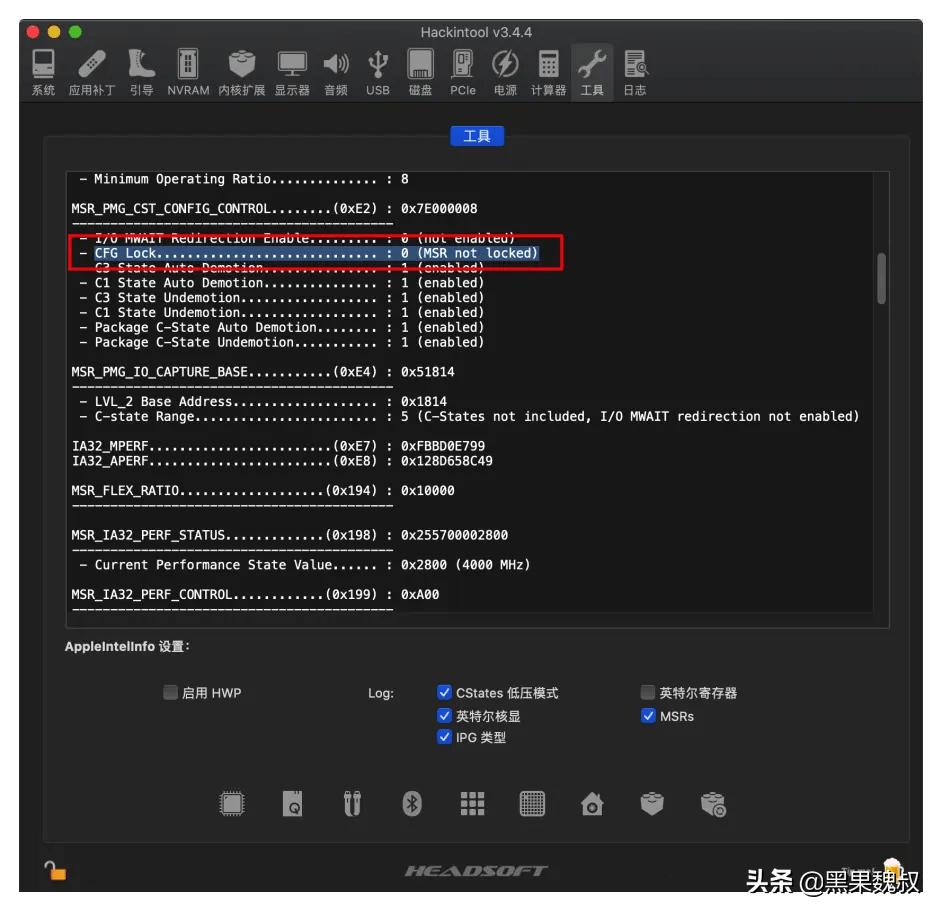Select the IA32_APERF line

282,461
